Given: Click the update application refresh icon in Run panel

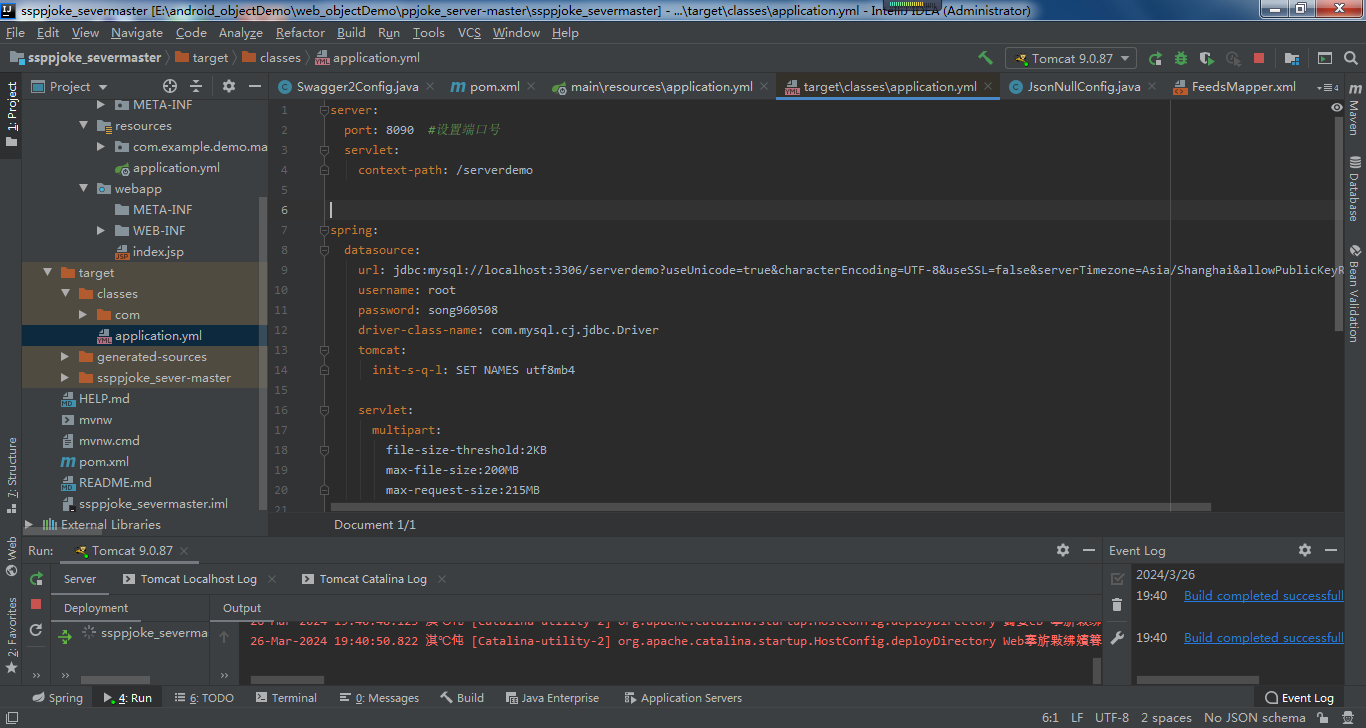Looking at the screenshot, I should pyautogui.click(x=36, y=629).
